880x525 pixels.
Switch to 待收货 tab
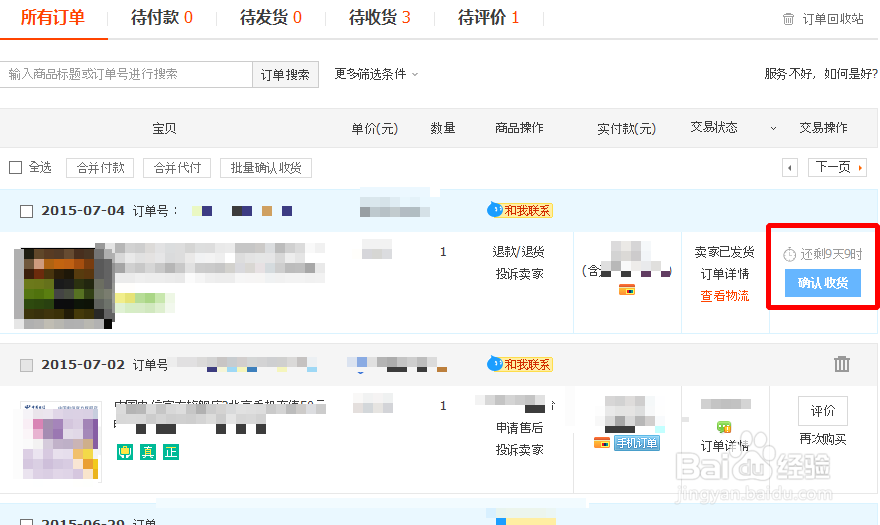point(379,17)
